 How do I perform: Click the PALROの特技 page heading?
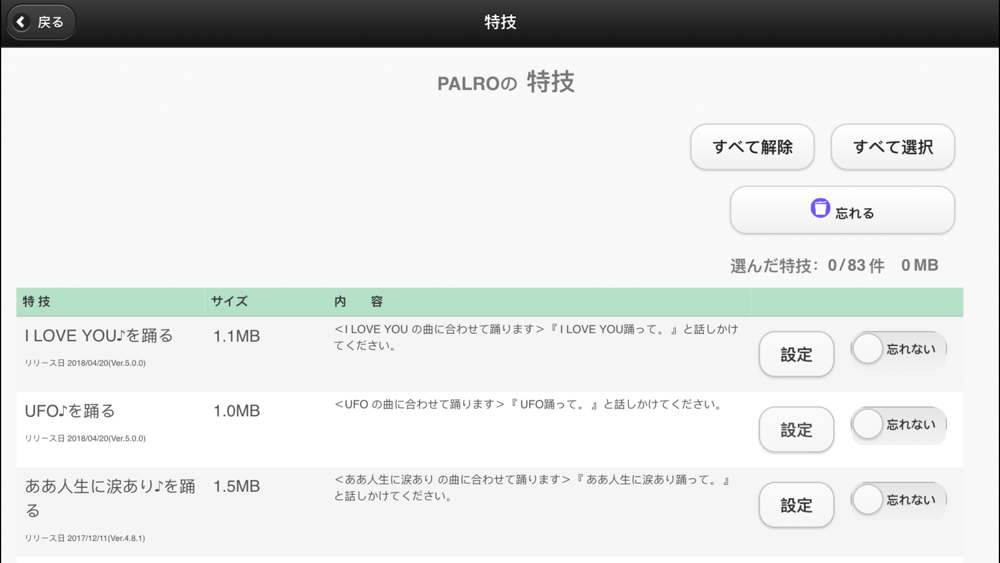click(x=506, y=82)
